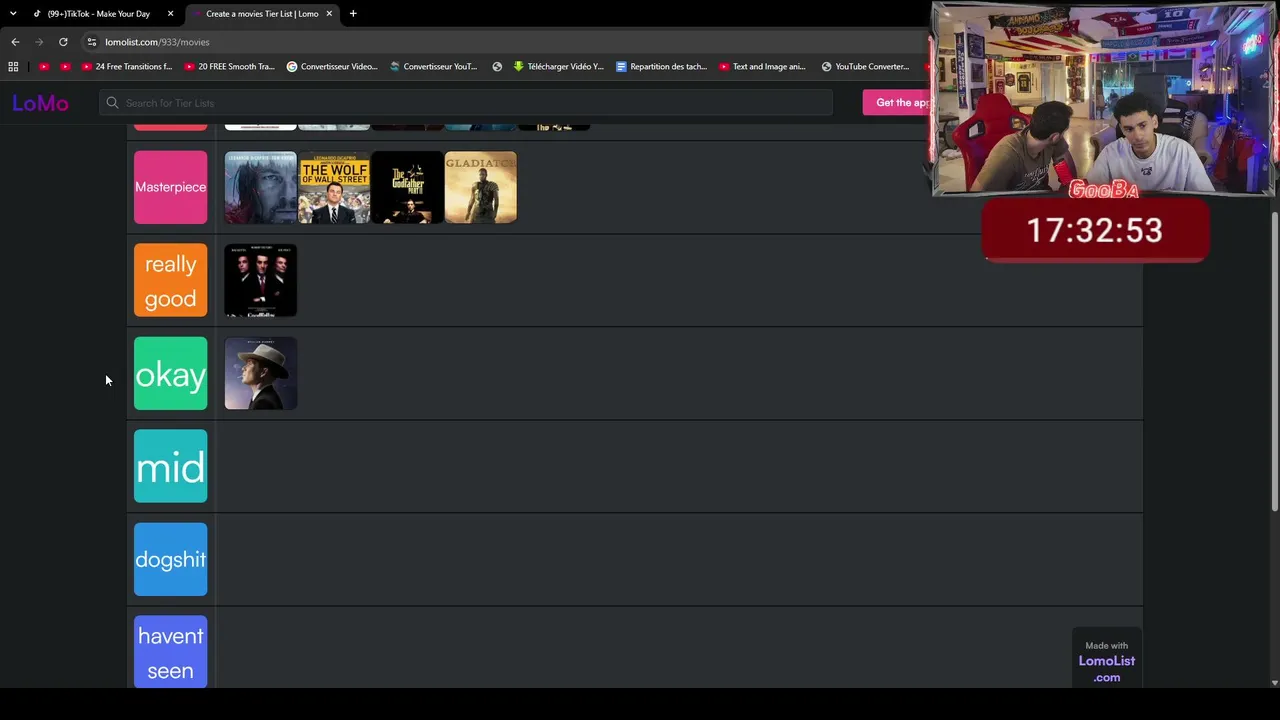This screenshot has width=1280, height=720.
Task: Pick The Wolf of Wall Street poster
Action: 334,187
